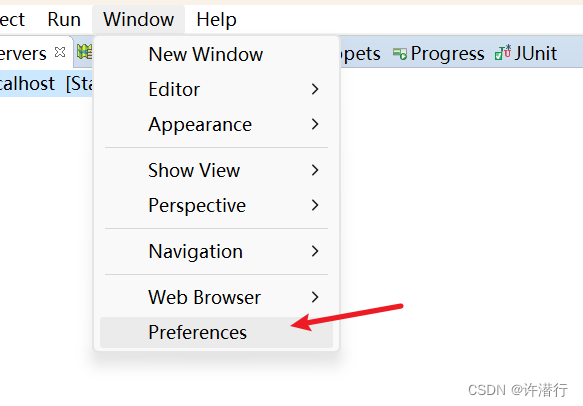Expand the Show View submenu arrow
This screenshot has width=583, height=406.
click(315, 170)
